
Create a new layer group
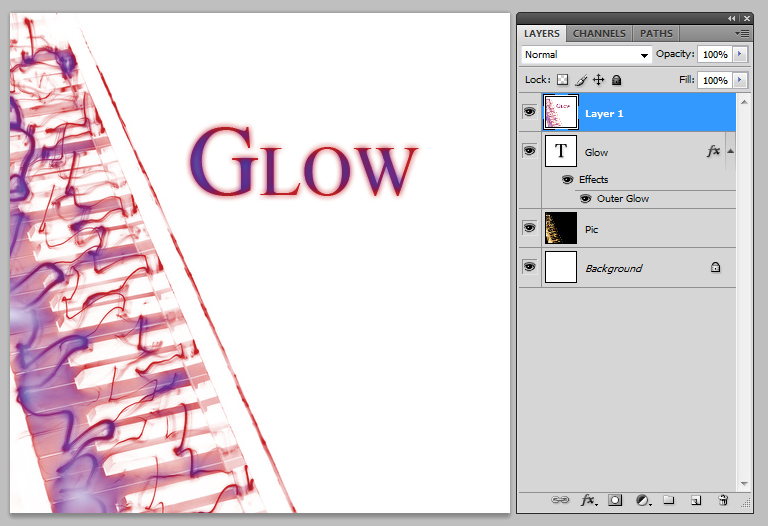coord(670,499)
